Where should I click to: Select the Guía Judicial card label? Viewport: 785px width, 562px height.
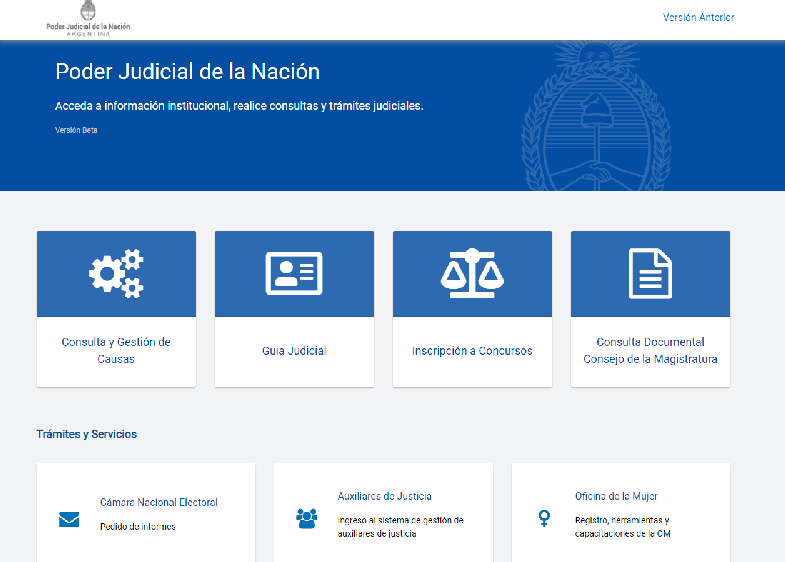tap(294, 351)
